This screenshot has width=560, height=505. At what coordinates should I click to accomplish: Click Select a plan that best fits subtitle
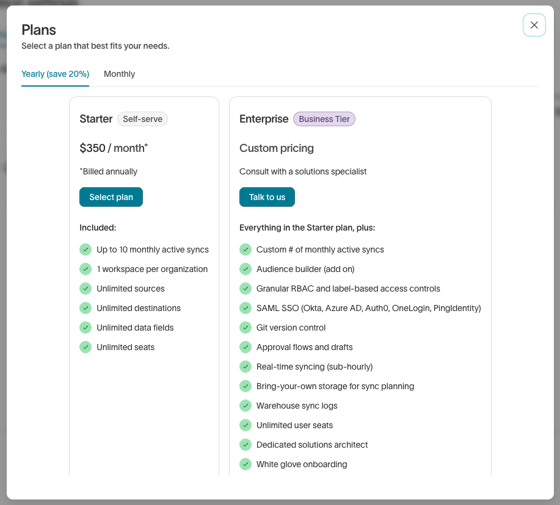[95, 46]
